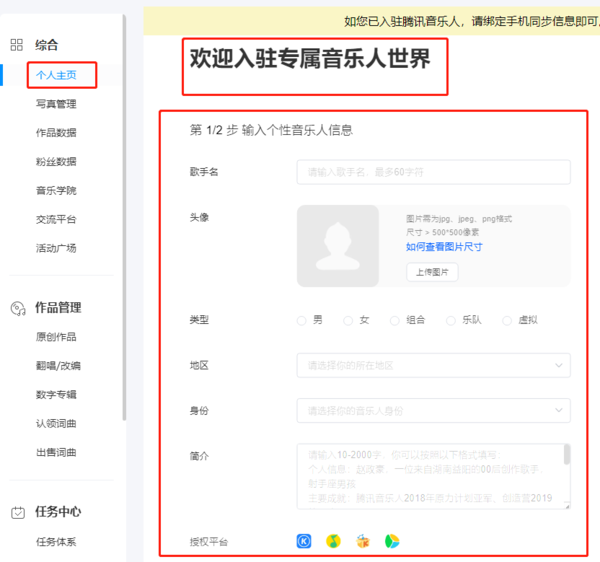Image resolution: width=600 pixels, height=562 pixels.
Task: Click the 综合 section grid icon
Action: [16, 45]
